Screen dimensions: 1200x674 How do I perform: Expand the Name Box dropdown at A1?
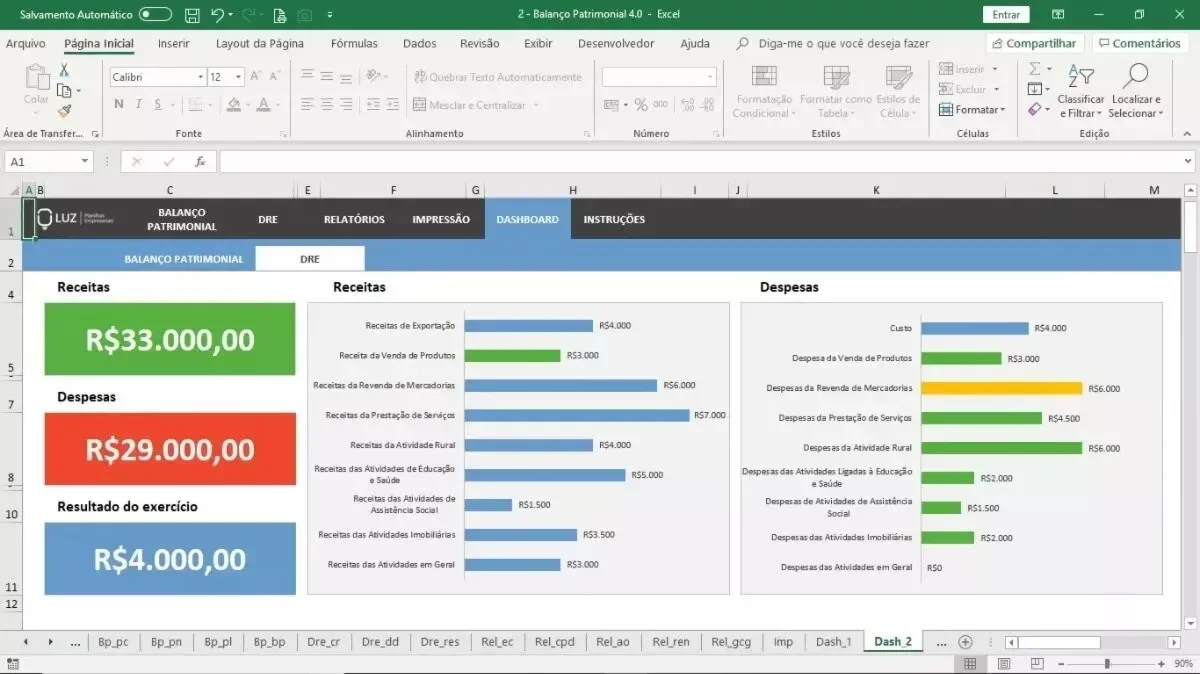point(84,161)
